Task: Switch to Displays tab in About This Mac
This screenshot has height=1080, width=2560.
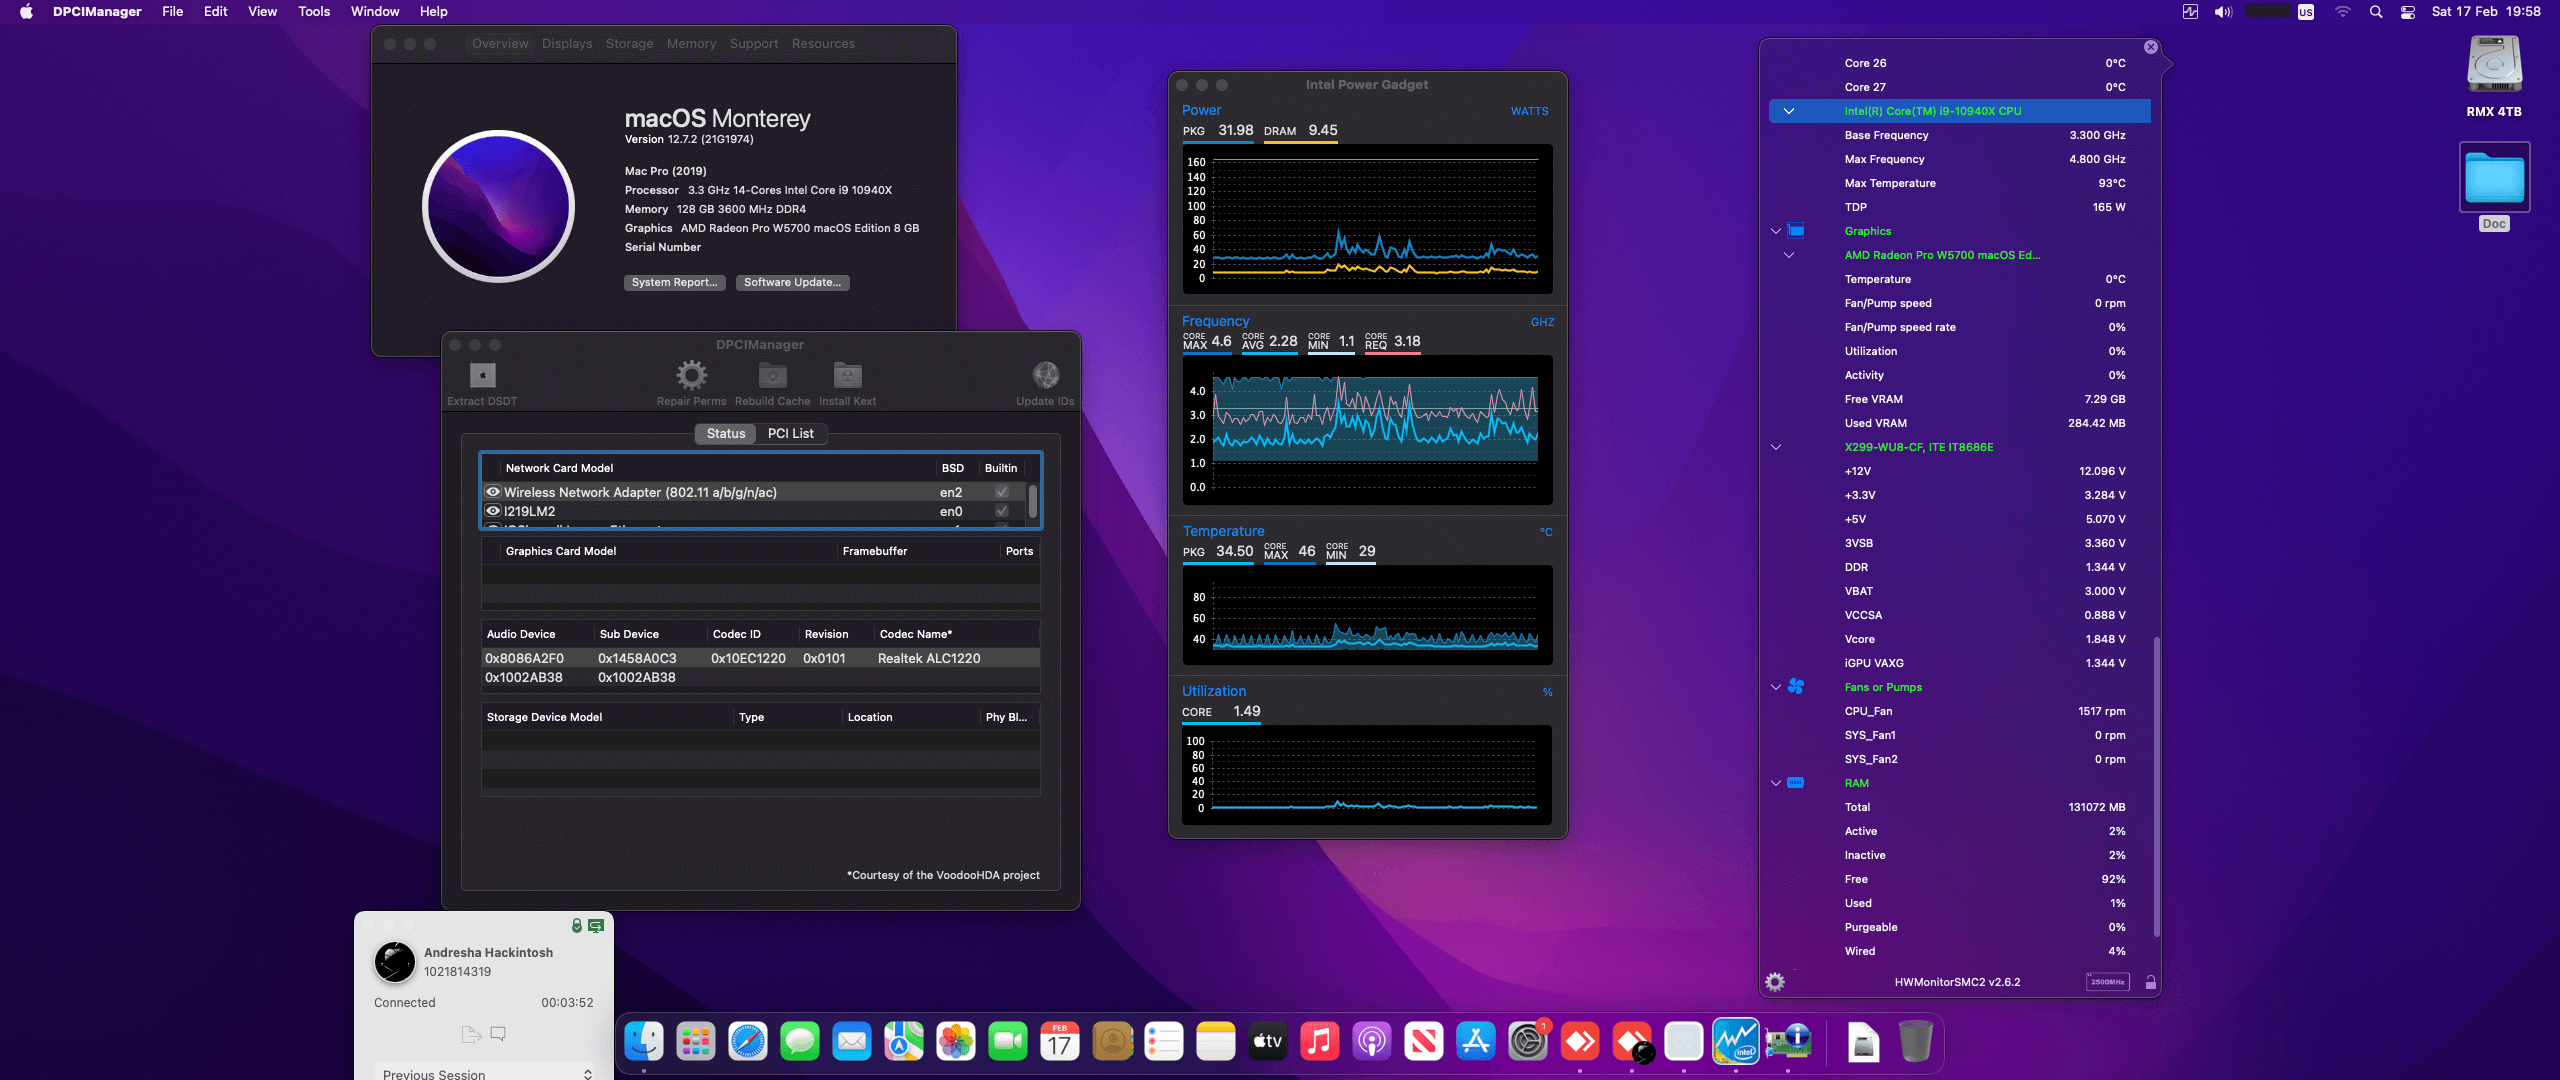Action: pyautogui.click(x=567, y=44)
